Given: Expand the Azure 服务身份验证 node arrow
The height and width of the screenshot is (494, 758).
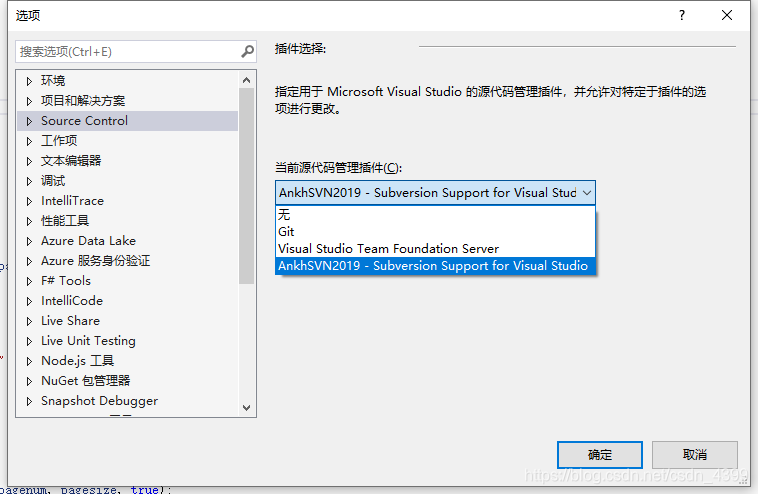Looking at the screenshot, I should (x=29, y=261).
